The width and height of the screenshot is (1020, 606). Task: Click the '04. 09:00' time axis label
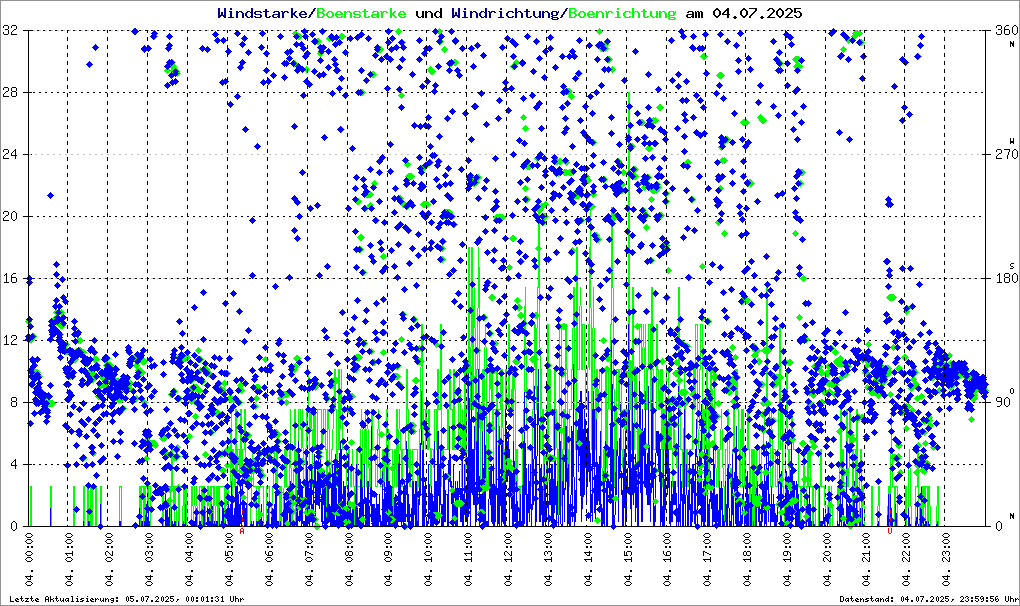tap(388, 559)
